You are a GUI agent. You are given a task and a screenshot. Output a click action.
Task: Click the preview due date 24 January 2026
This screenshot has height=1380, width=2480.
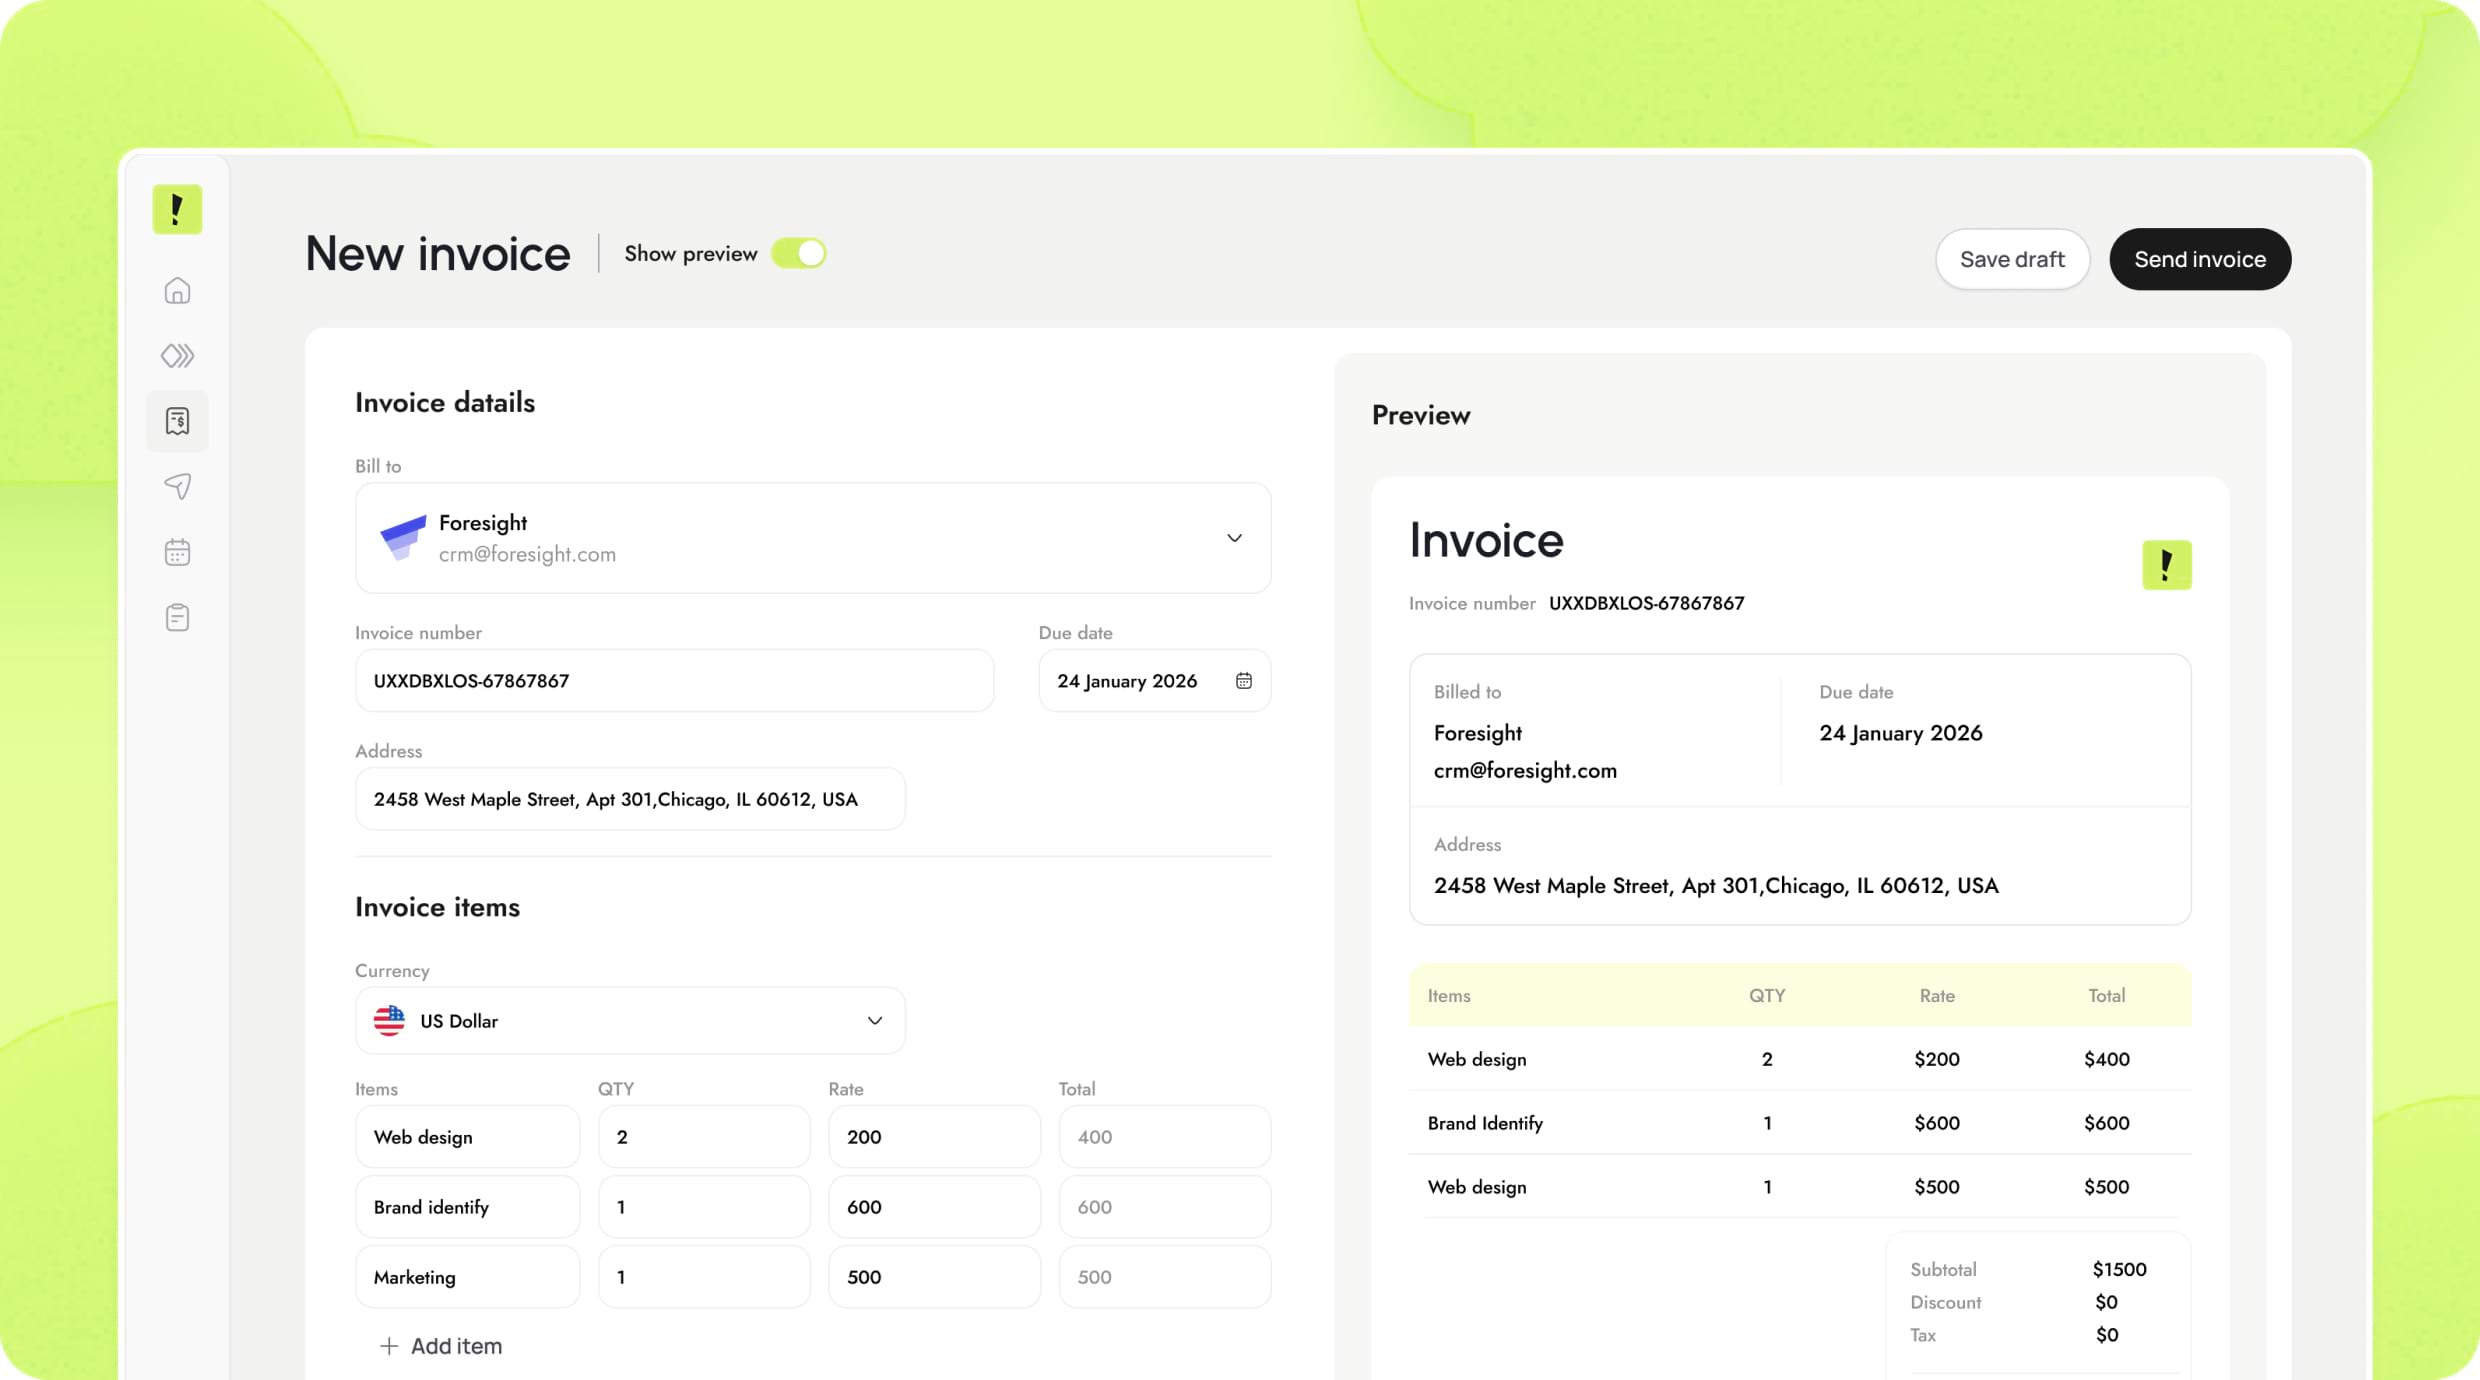pos(1900,733)
